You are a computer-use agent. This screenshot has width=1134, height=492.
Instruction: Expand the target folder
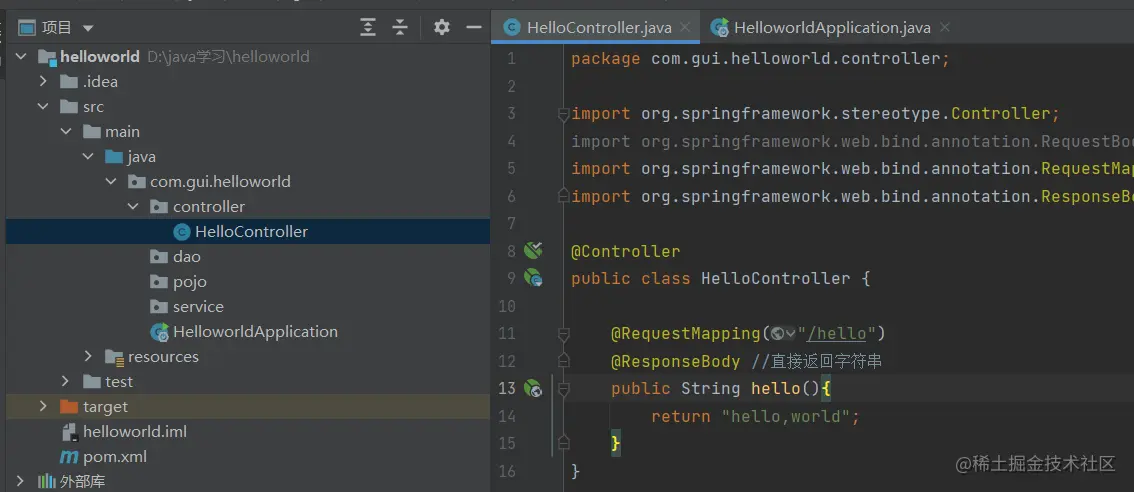43,407
